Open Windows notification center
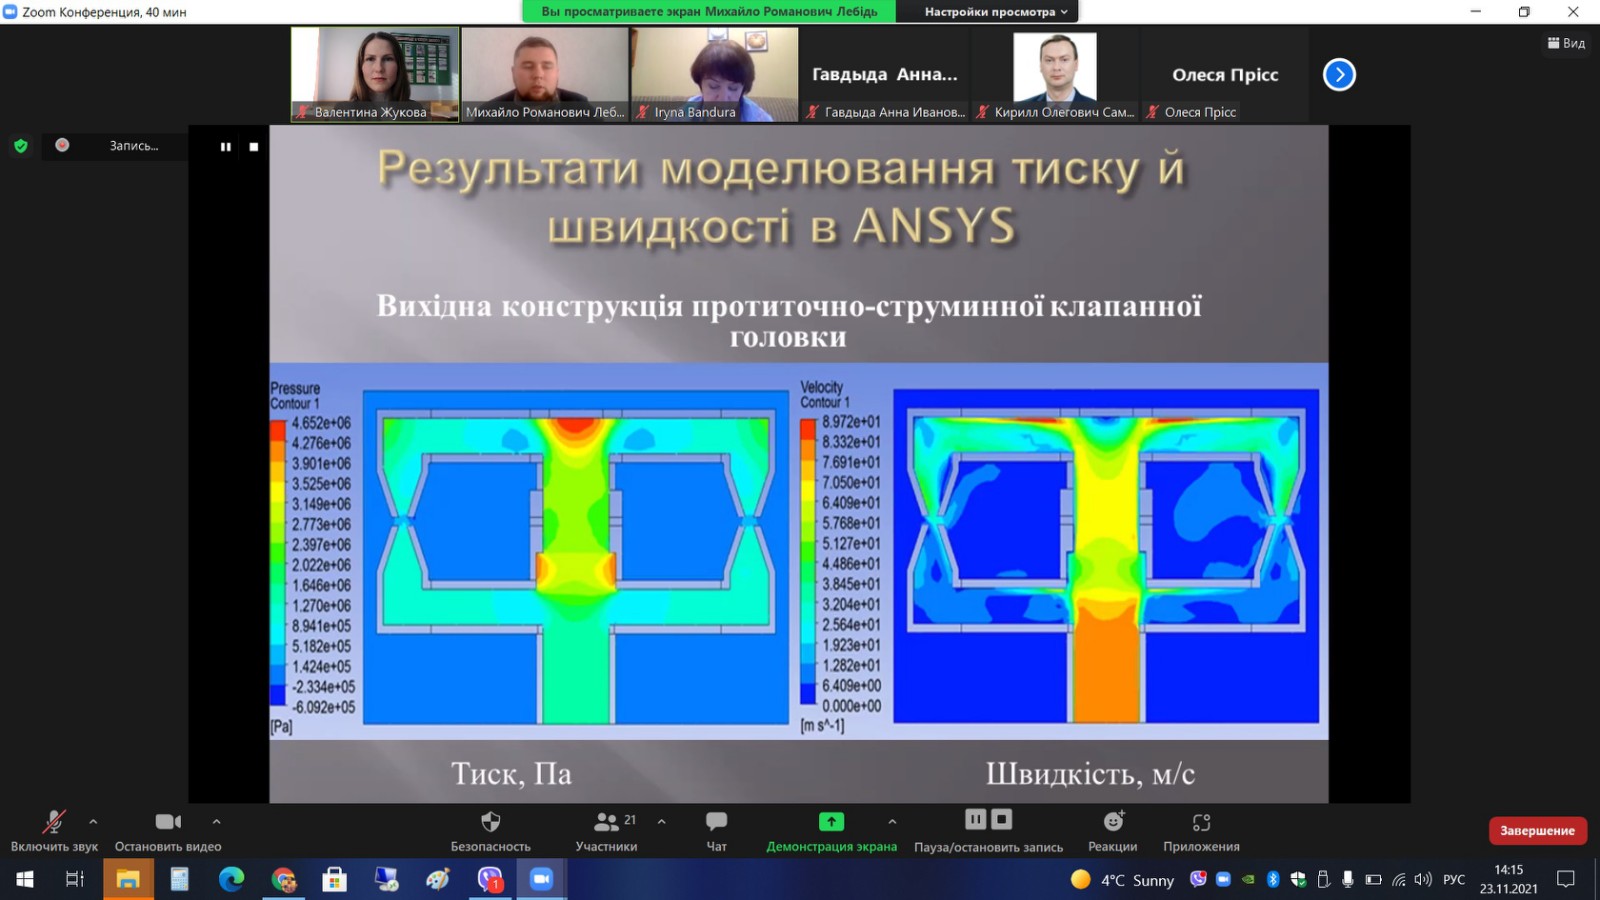 pyautogui.click(x=1566, y=879)
